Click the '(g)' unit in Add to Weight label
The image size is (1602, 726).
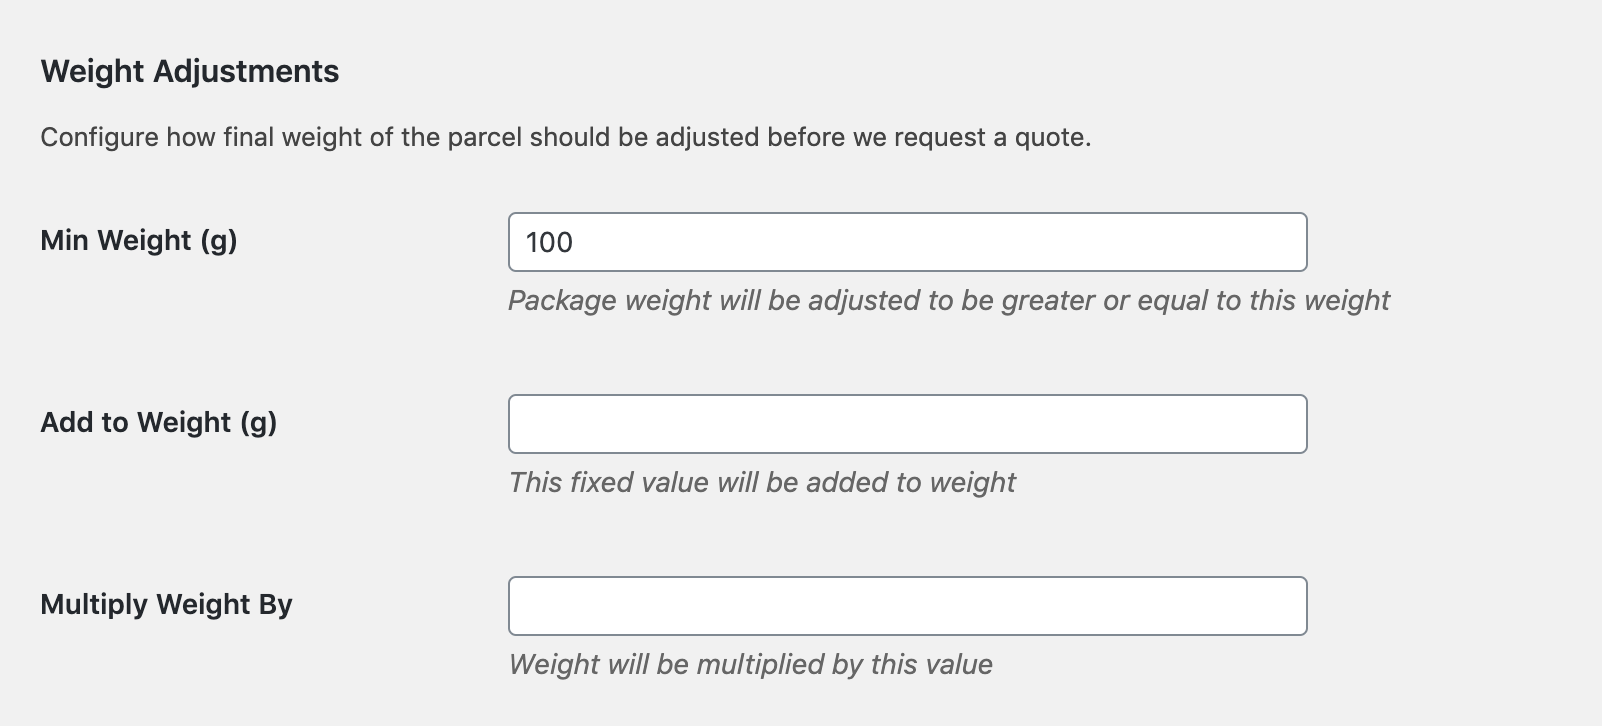[x=258, y=423]
